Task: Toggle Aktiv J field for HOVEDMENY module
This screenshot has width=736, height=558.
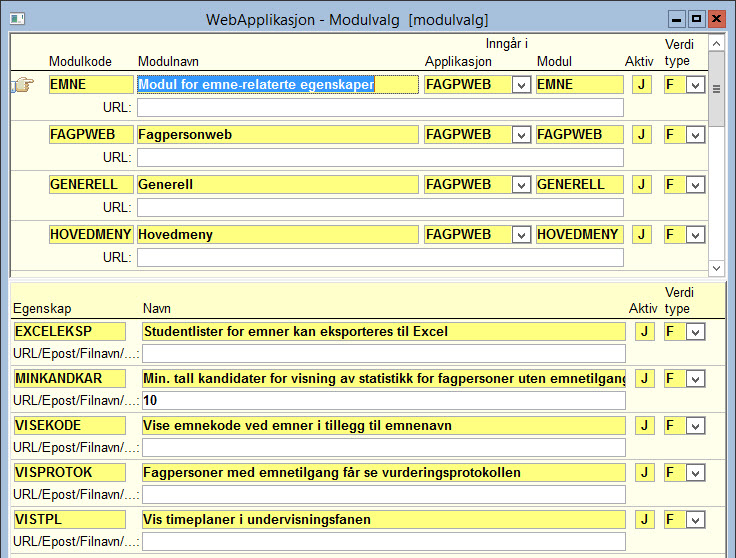Action: [642, 234]
